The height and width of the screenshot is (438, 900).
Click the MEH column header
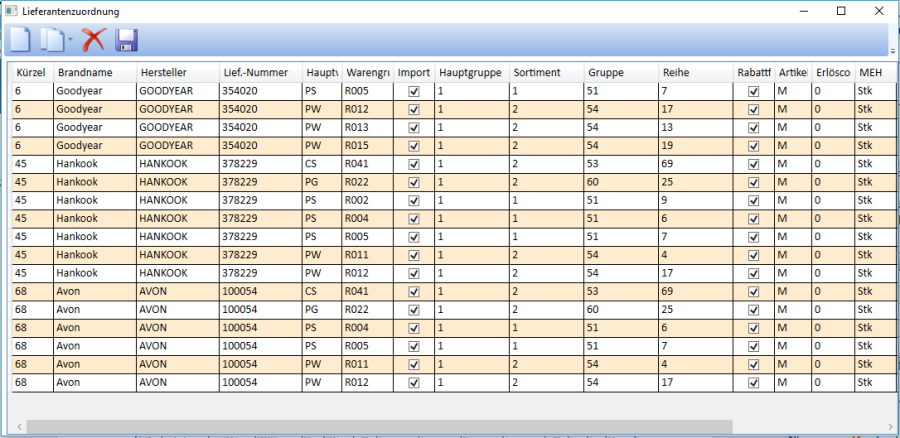click(x=869, y=73)
